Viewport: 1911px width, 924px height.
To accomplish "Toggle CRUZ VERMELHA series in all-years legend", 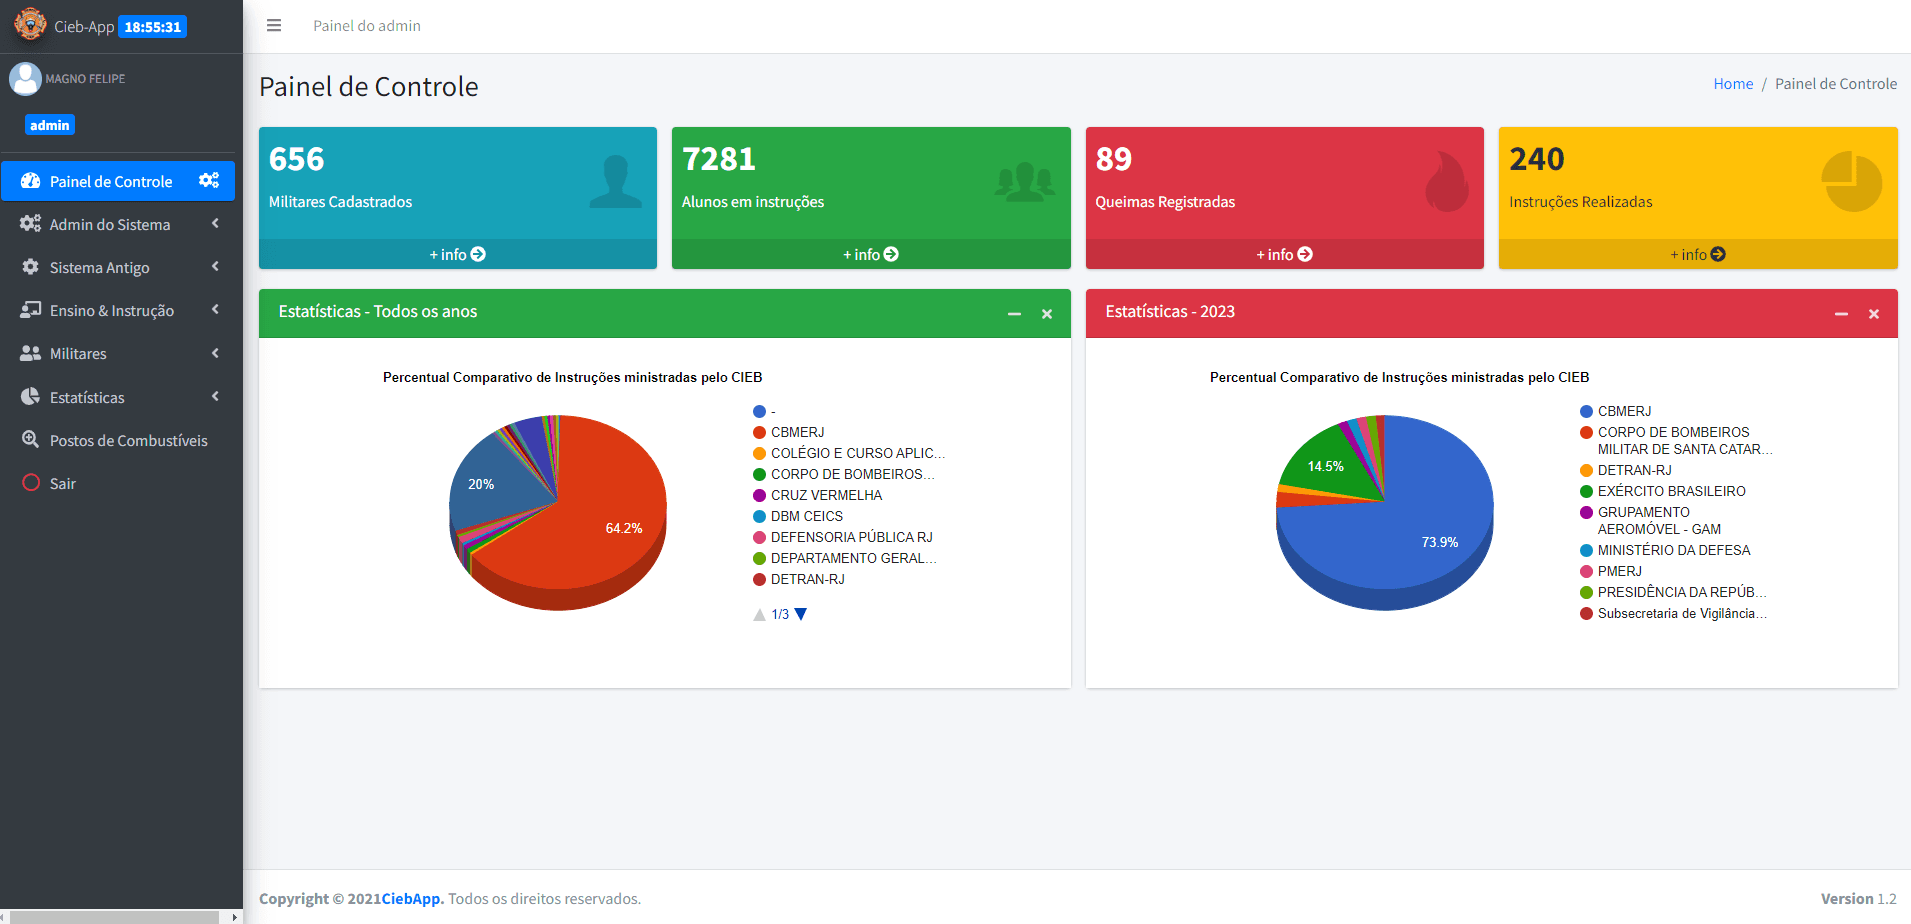I will tap(825, 495).
